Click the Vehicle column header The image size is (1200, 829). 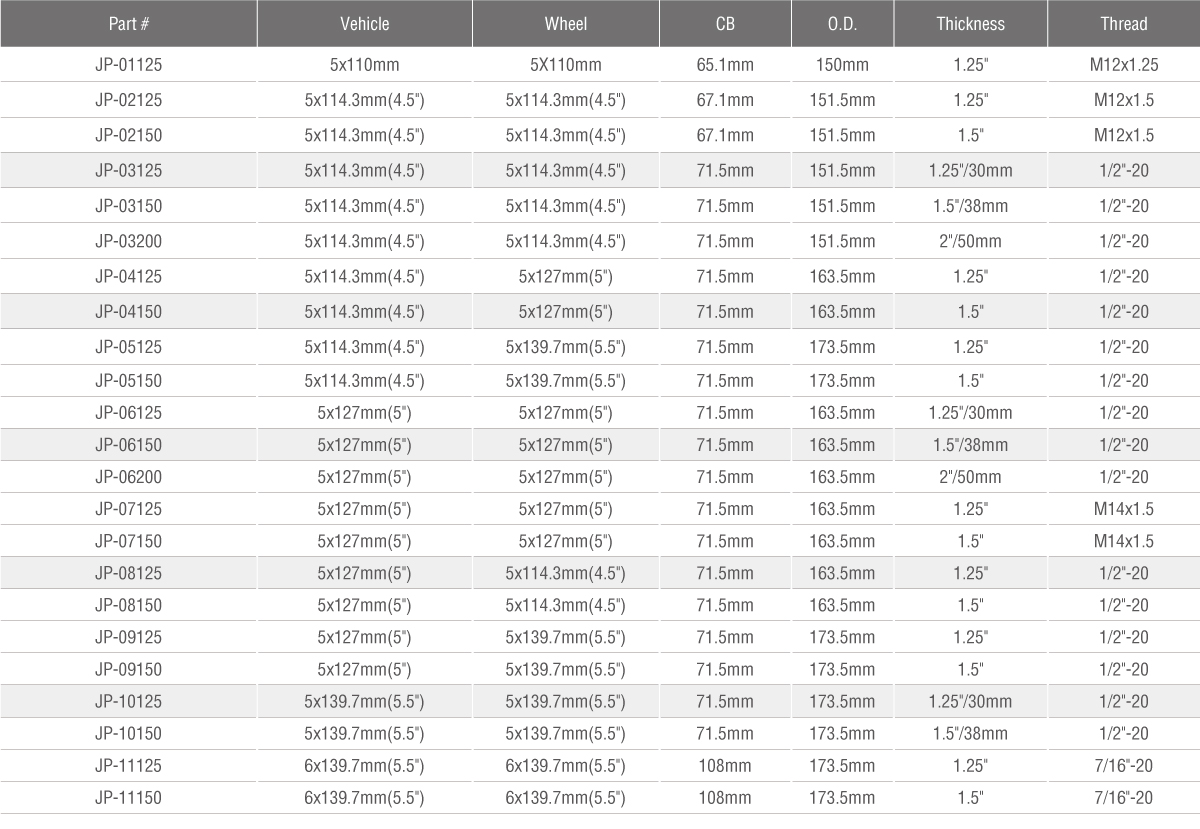365,24
